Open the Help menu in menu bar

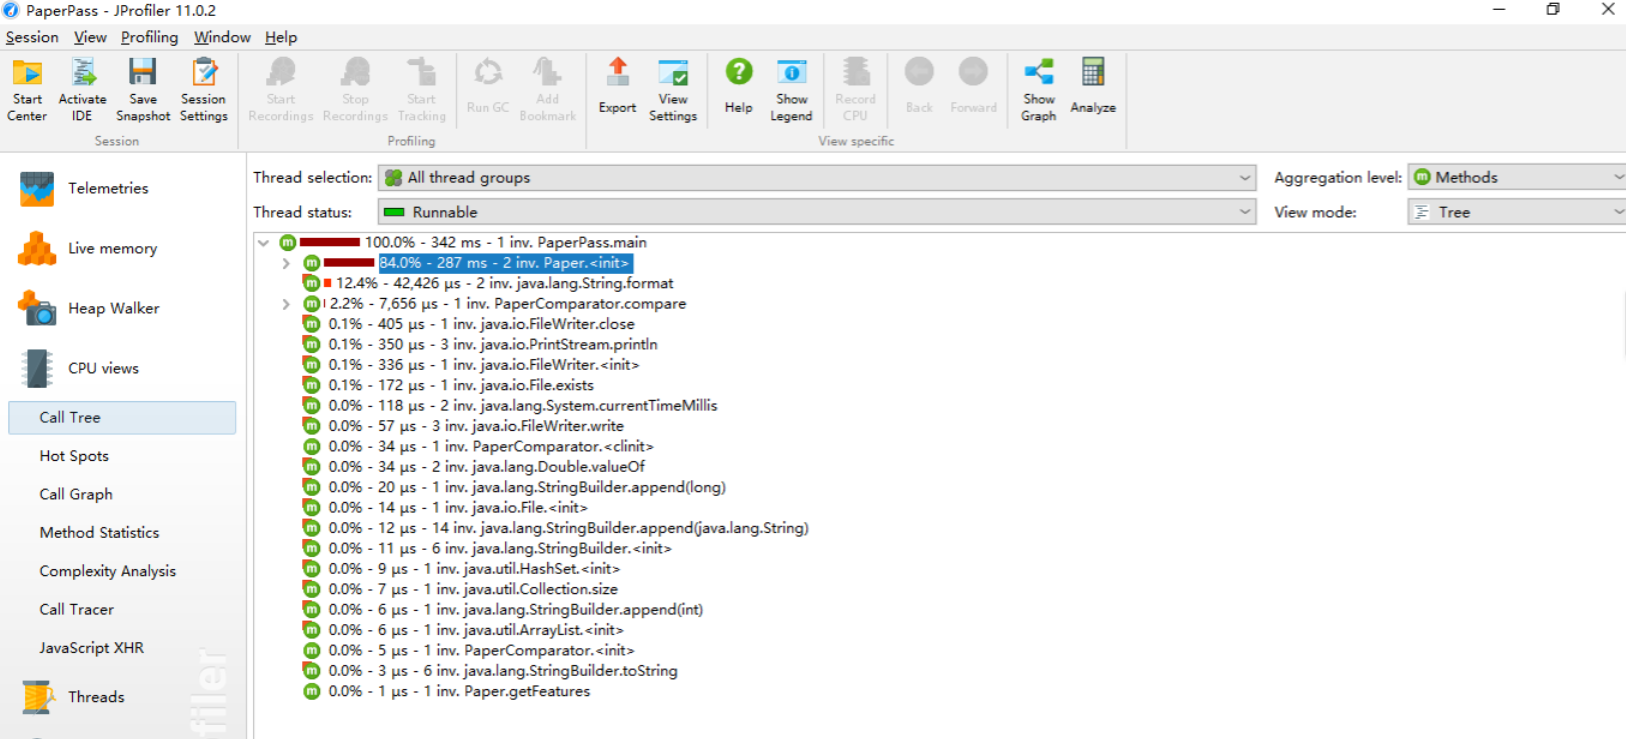click(281, 37)
